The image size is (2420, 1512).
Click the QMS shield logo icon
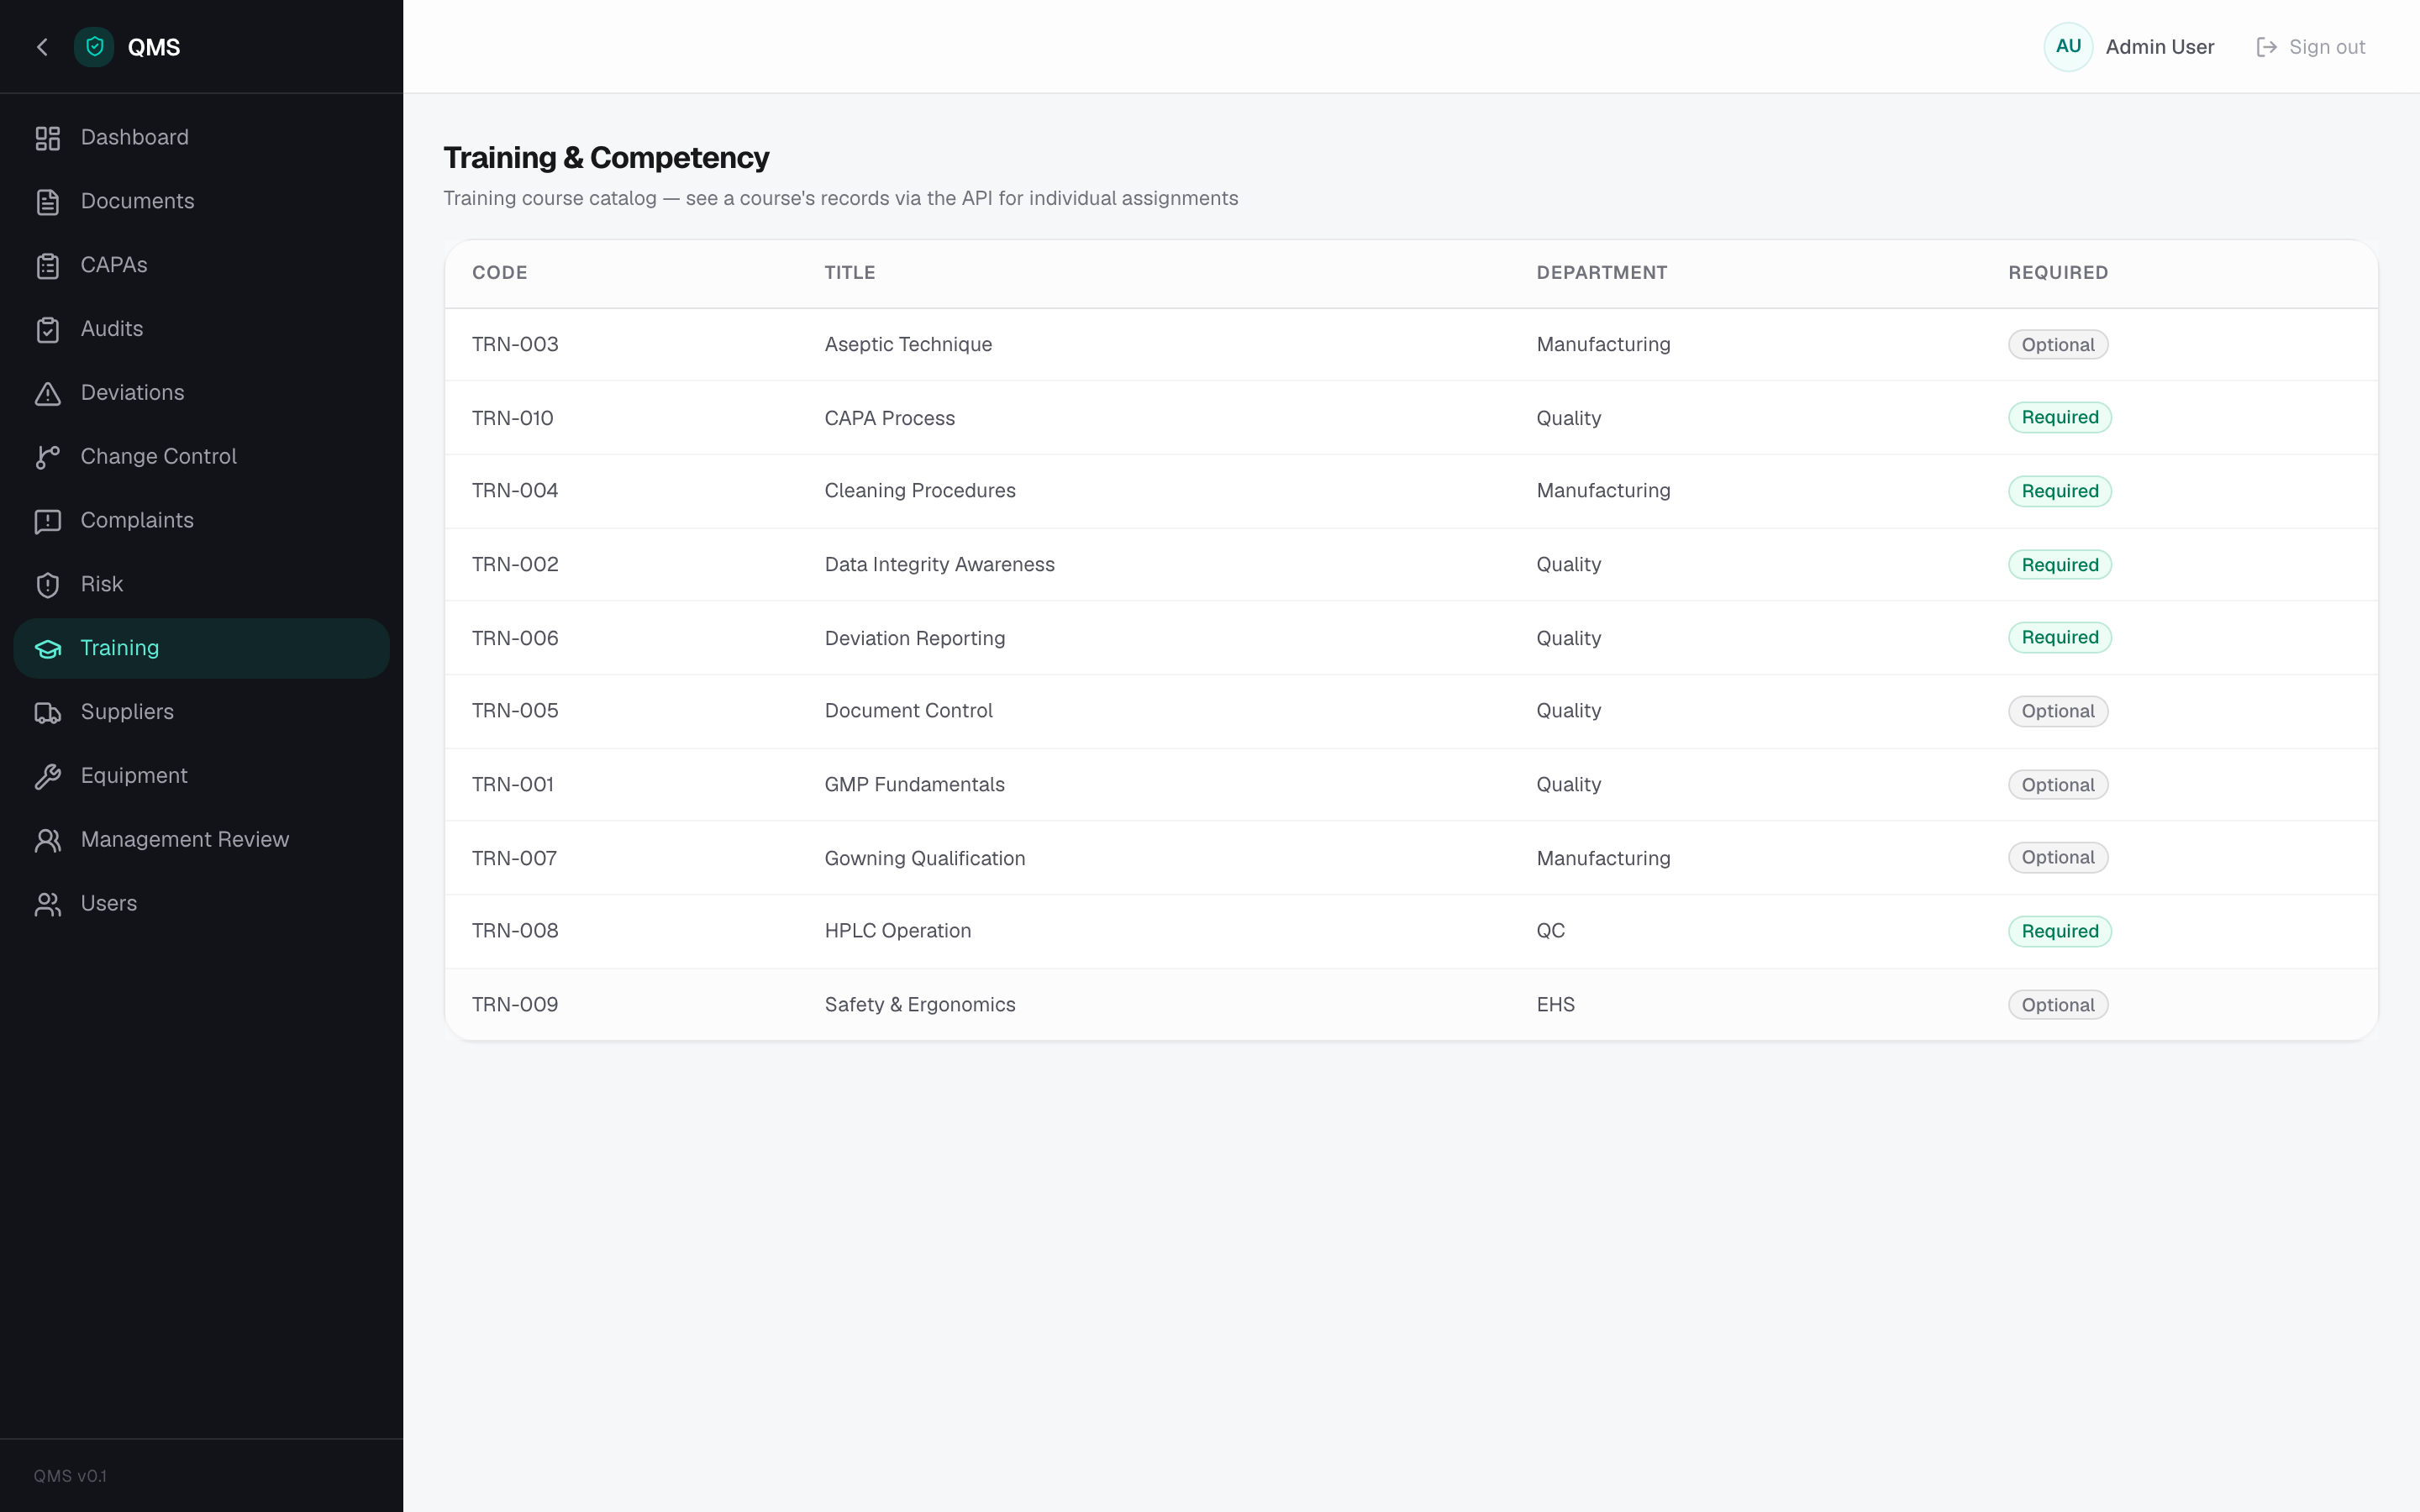coord(95,47)
